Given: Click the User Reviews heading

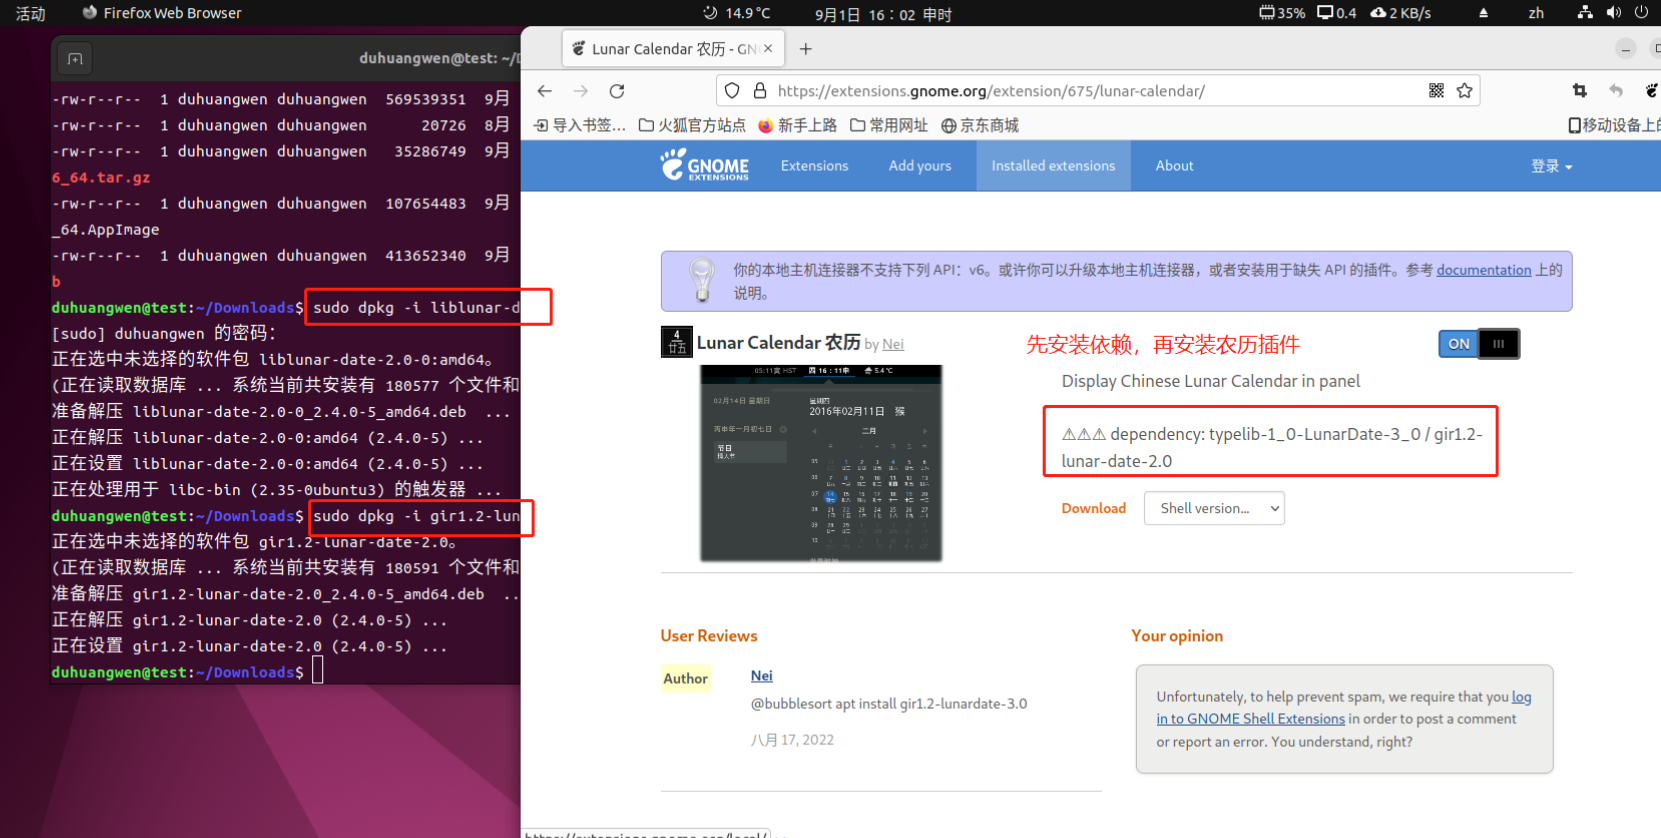Looking at the screenshot, I should pos(709,636).
